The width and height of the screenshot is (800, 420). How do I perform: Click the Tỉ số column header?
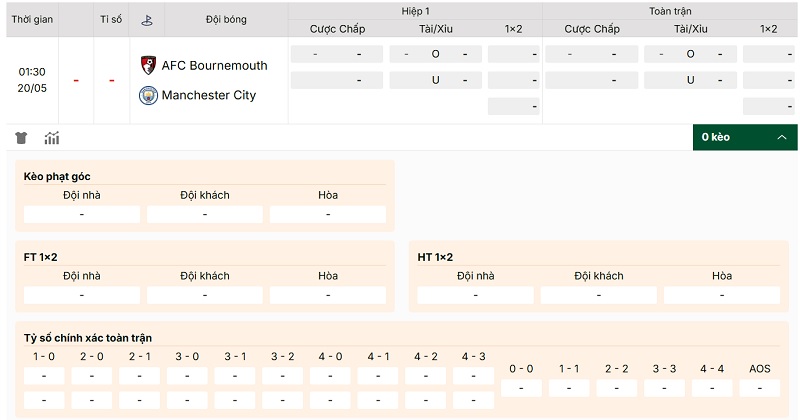pos(111,19)
